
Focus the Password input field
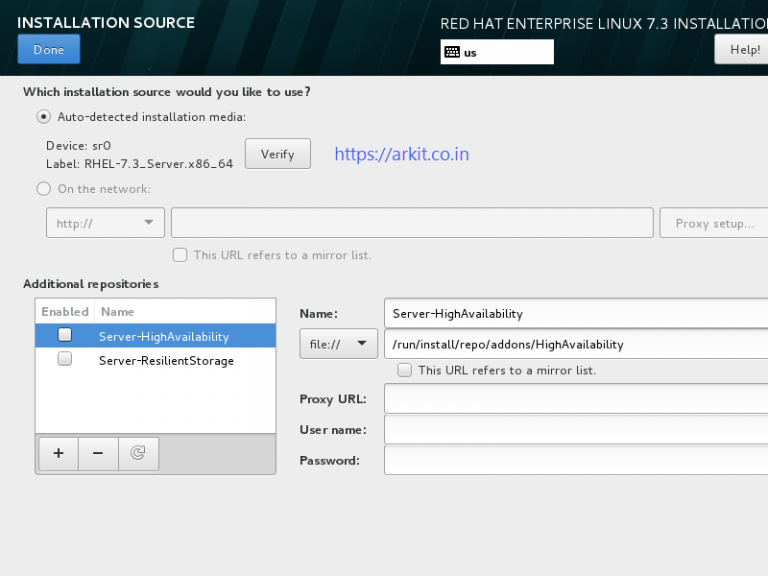(x=576, y=460)
